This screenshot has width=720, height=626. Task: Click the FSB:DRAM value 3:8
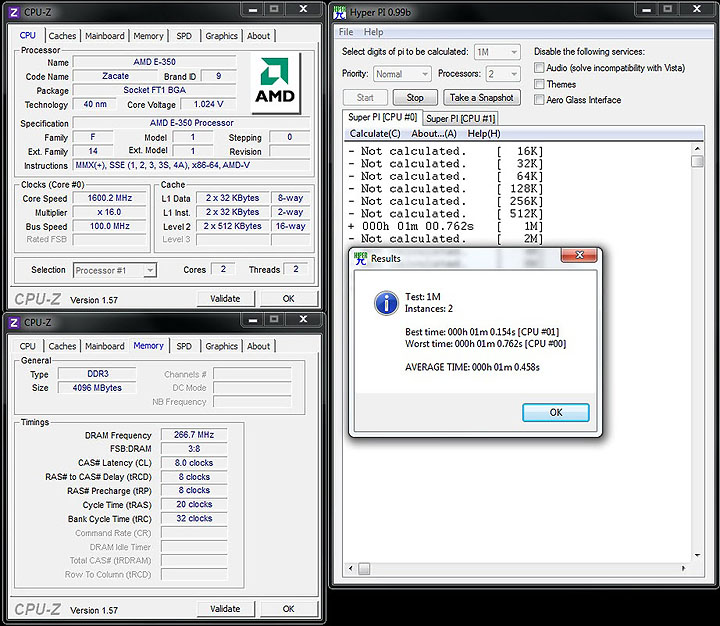[x=194, y=449]
